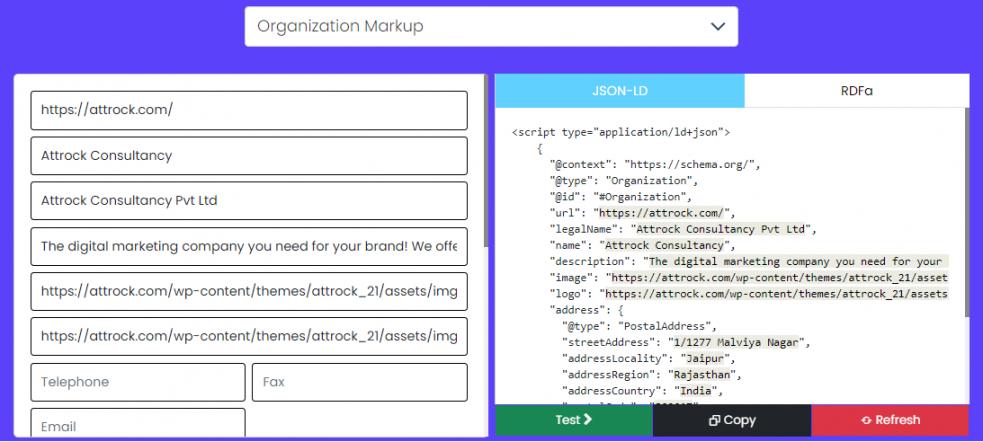The image size is (983, 442).
Task: Click the "addressRegion": "Rajasthan" line
Action: [652, 376]
